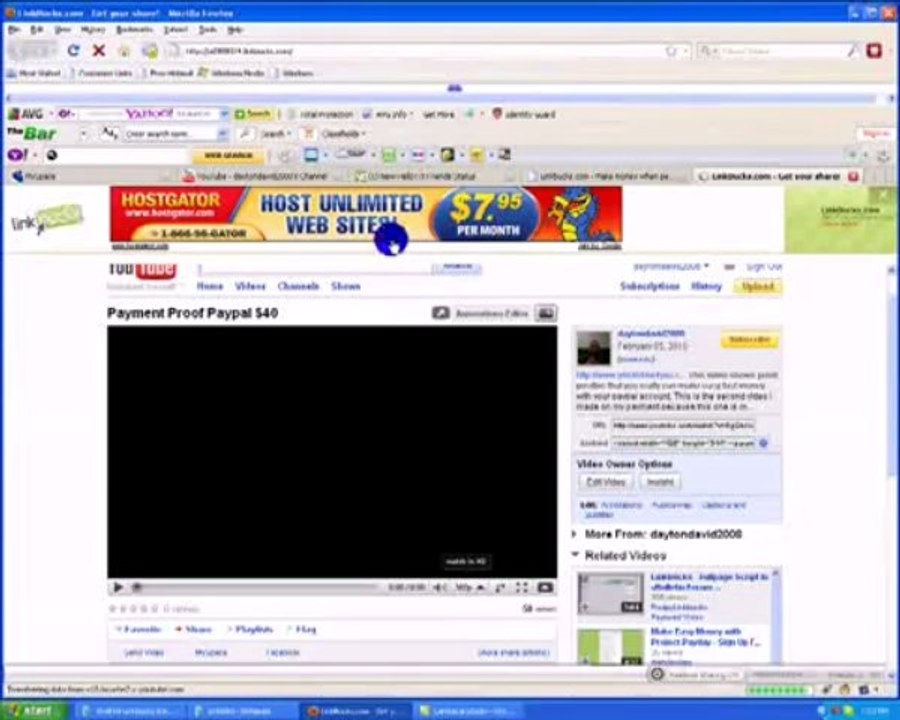Click the Yahoo WEB SEARCH button

click(x=228, y=155)
